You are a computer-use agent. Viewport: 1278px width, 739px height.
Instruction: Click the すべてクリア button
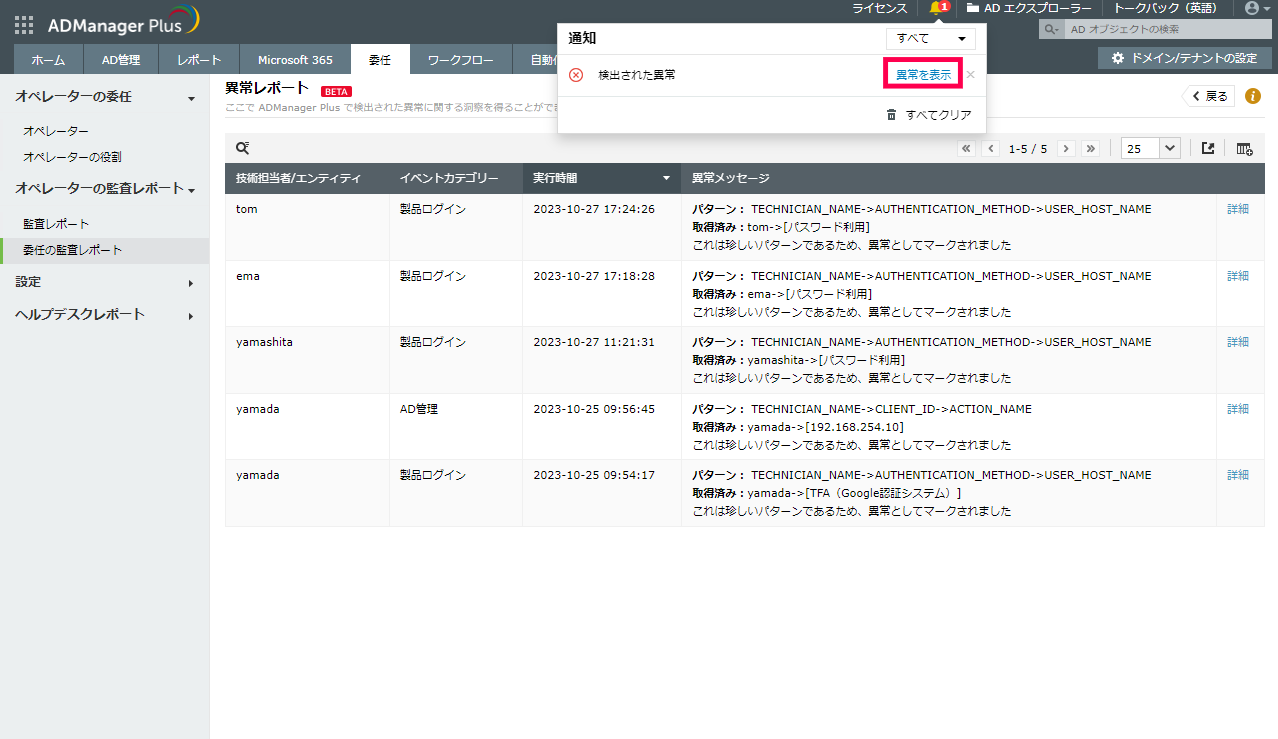[x=929, y=115]
